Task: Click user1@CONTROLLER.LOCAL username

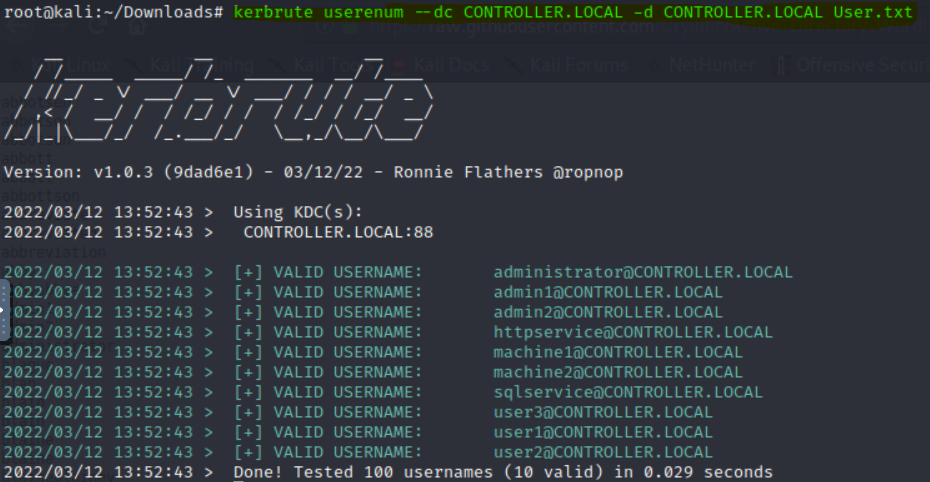Action: click(603, 432)
